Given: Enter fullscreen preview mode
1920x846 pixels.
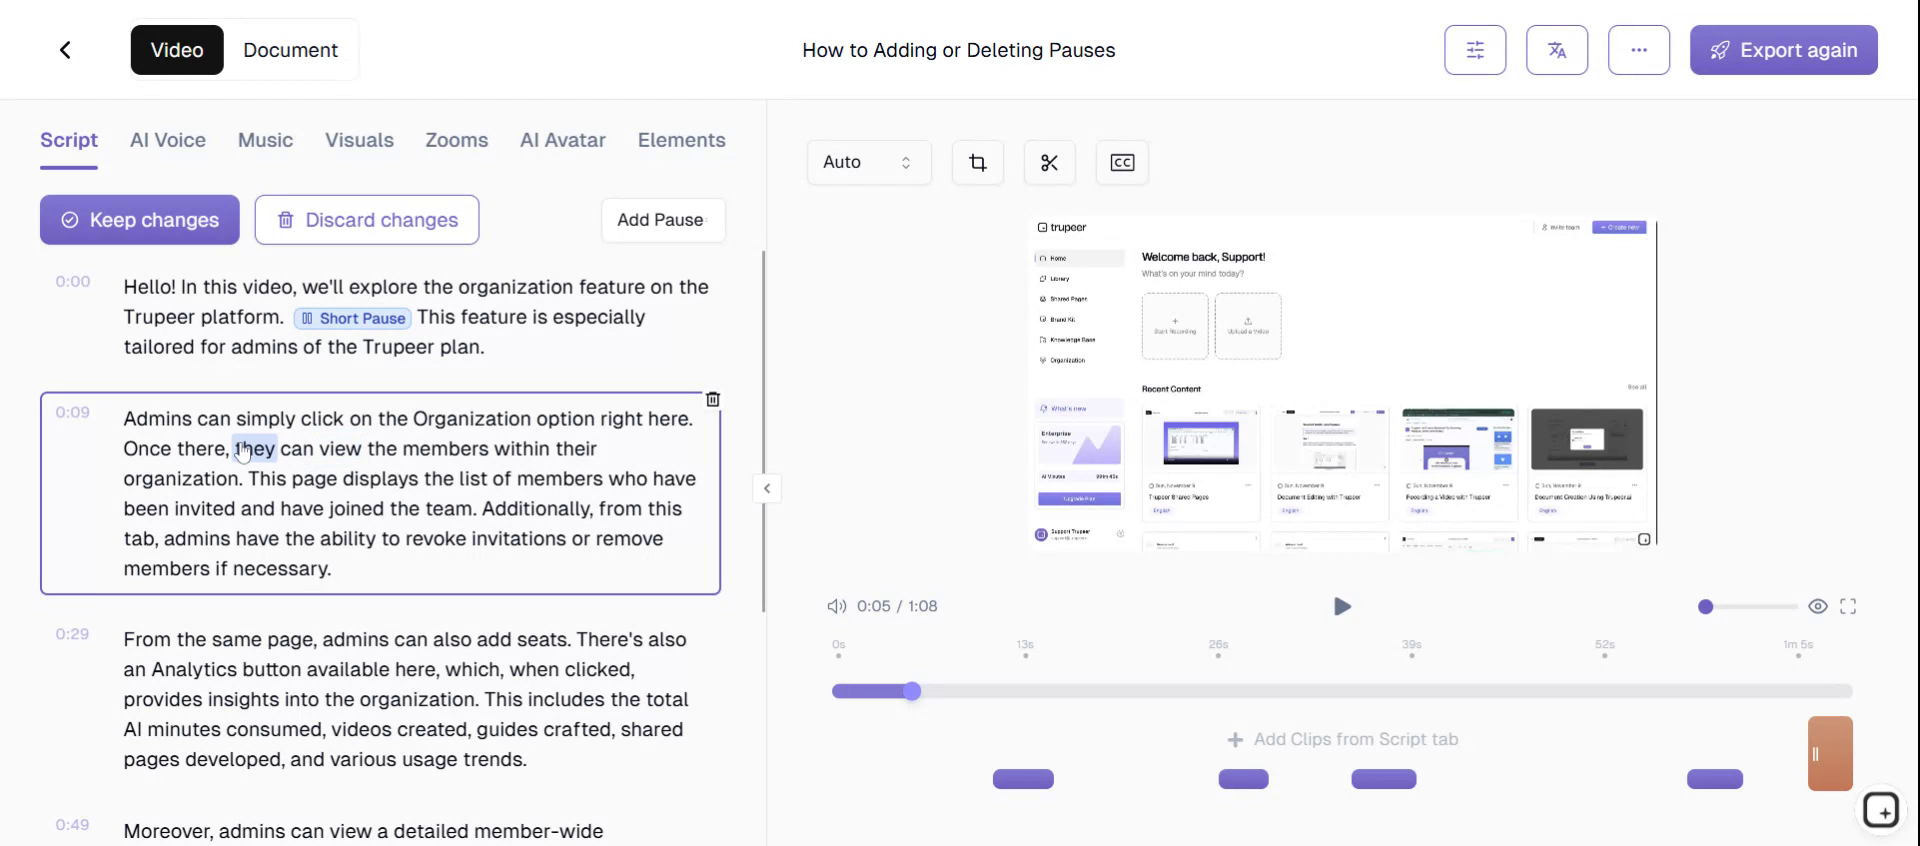Looking at the screenshot, I should coord(1848,606).
